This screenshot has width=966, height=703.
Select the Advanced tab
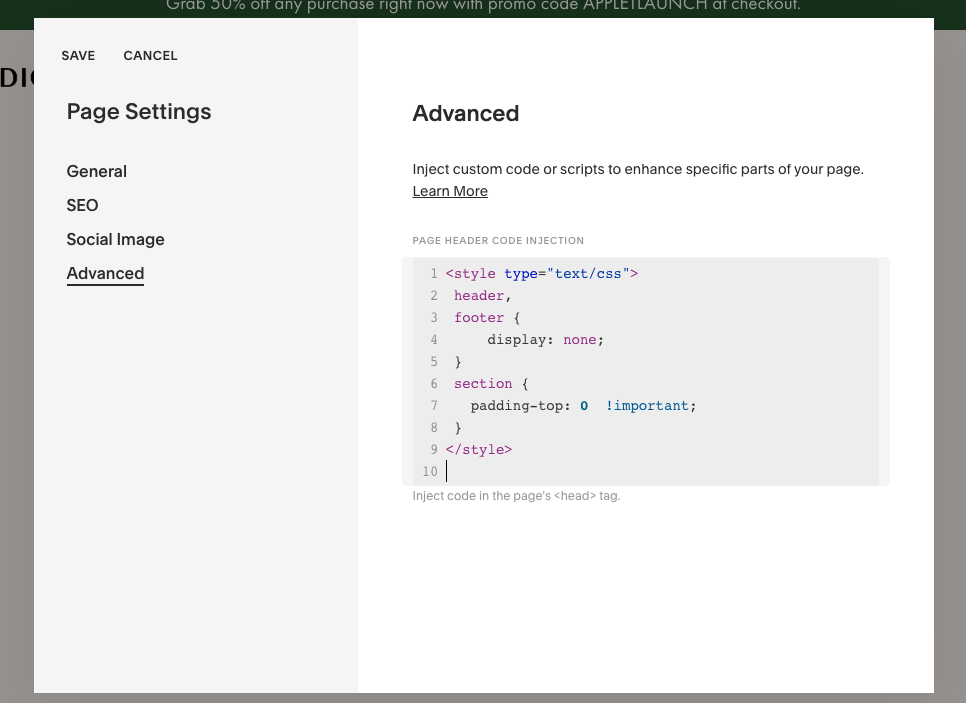105,274
